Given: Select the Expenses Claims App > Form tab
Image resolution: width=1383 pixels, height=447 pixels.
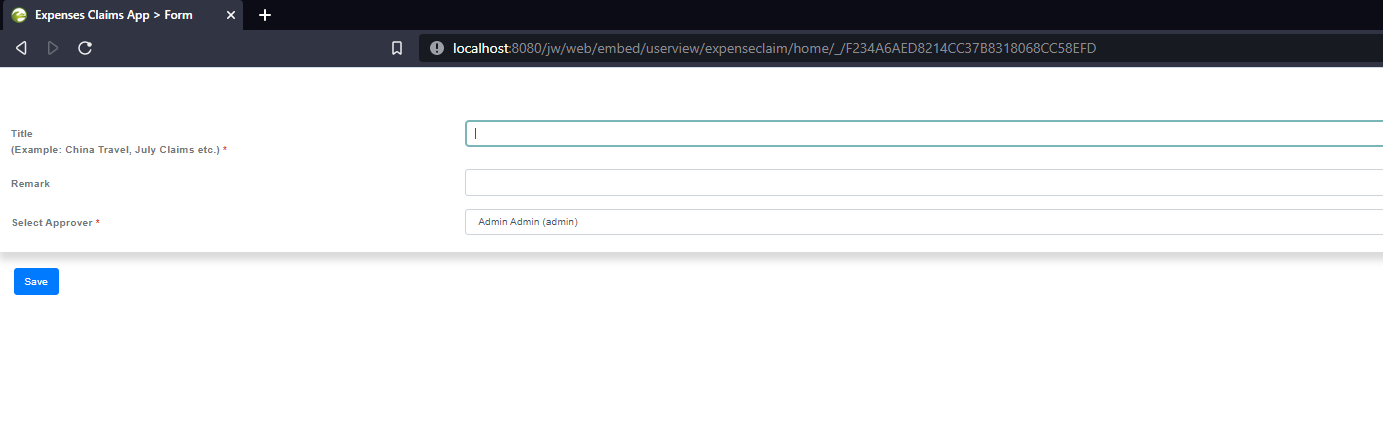Looking at the screenshot, I should 114,15.
